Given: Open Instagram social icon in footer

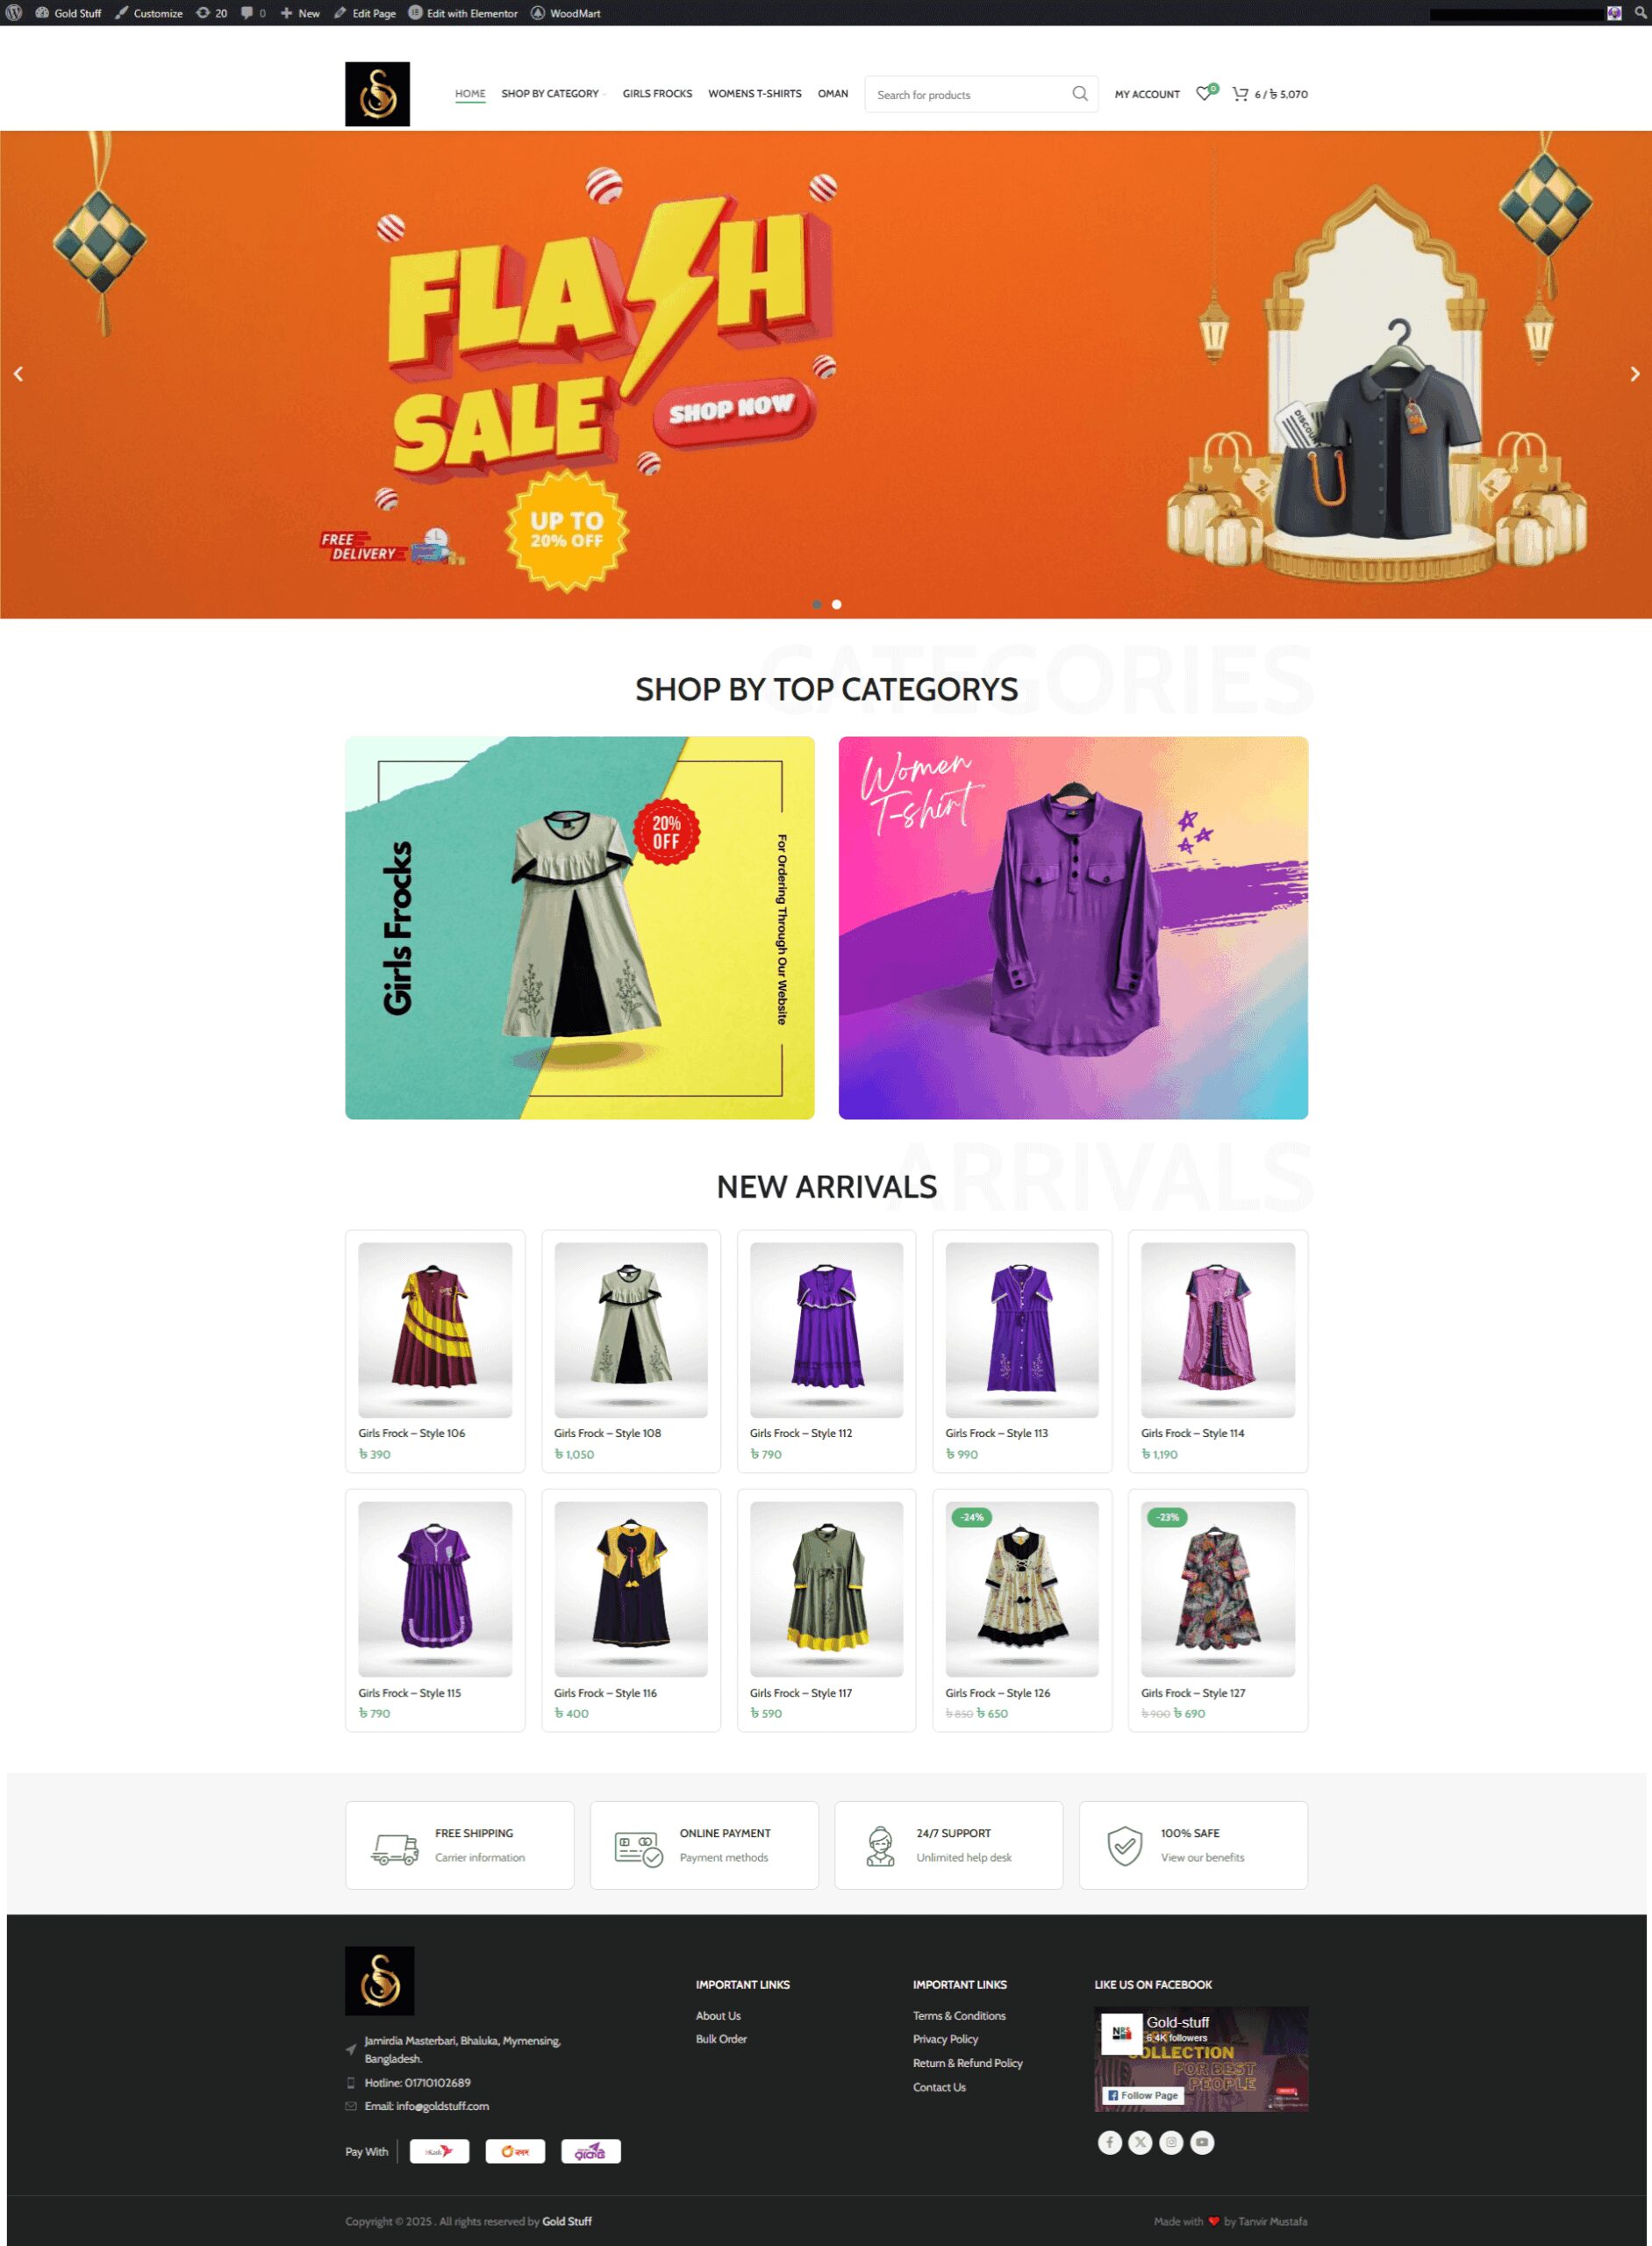Looking at the screenshot, I should (x=1171, y=2142).
